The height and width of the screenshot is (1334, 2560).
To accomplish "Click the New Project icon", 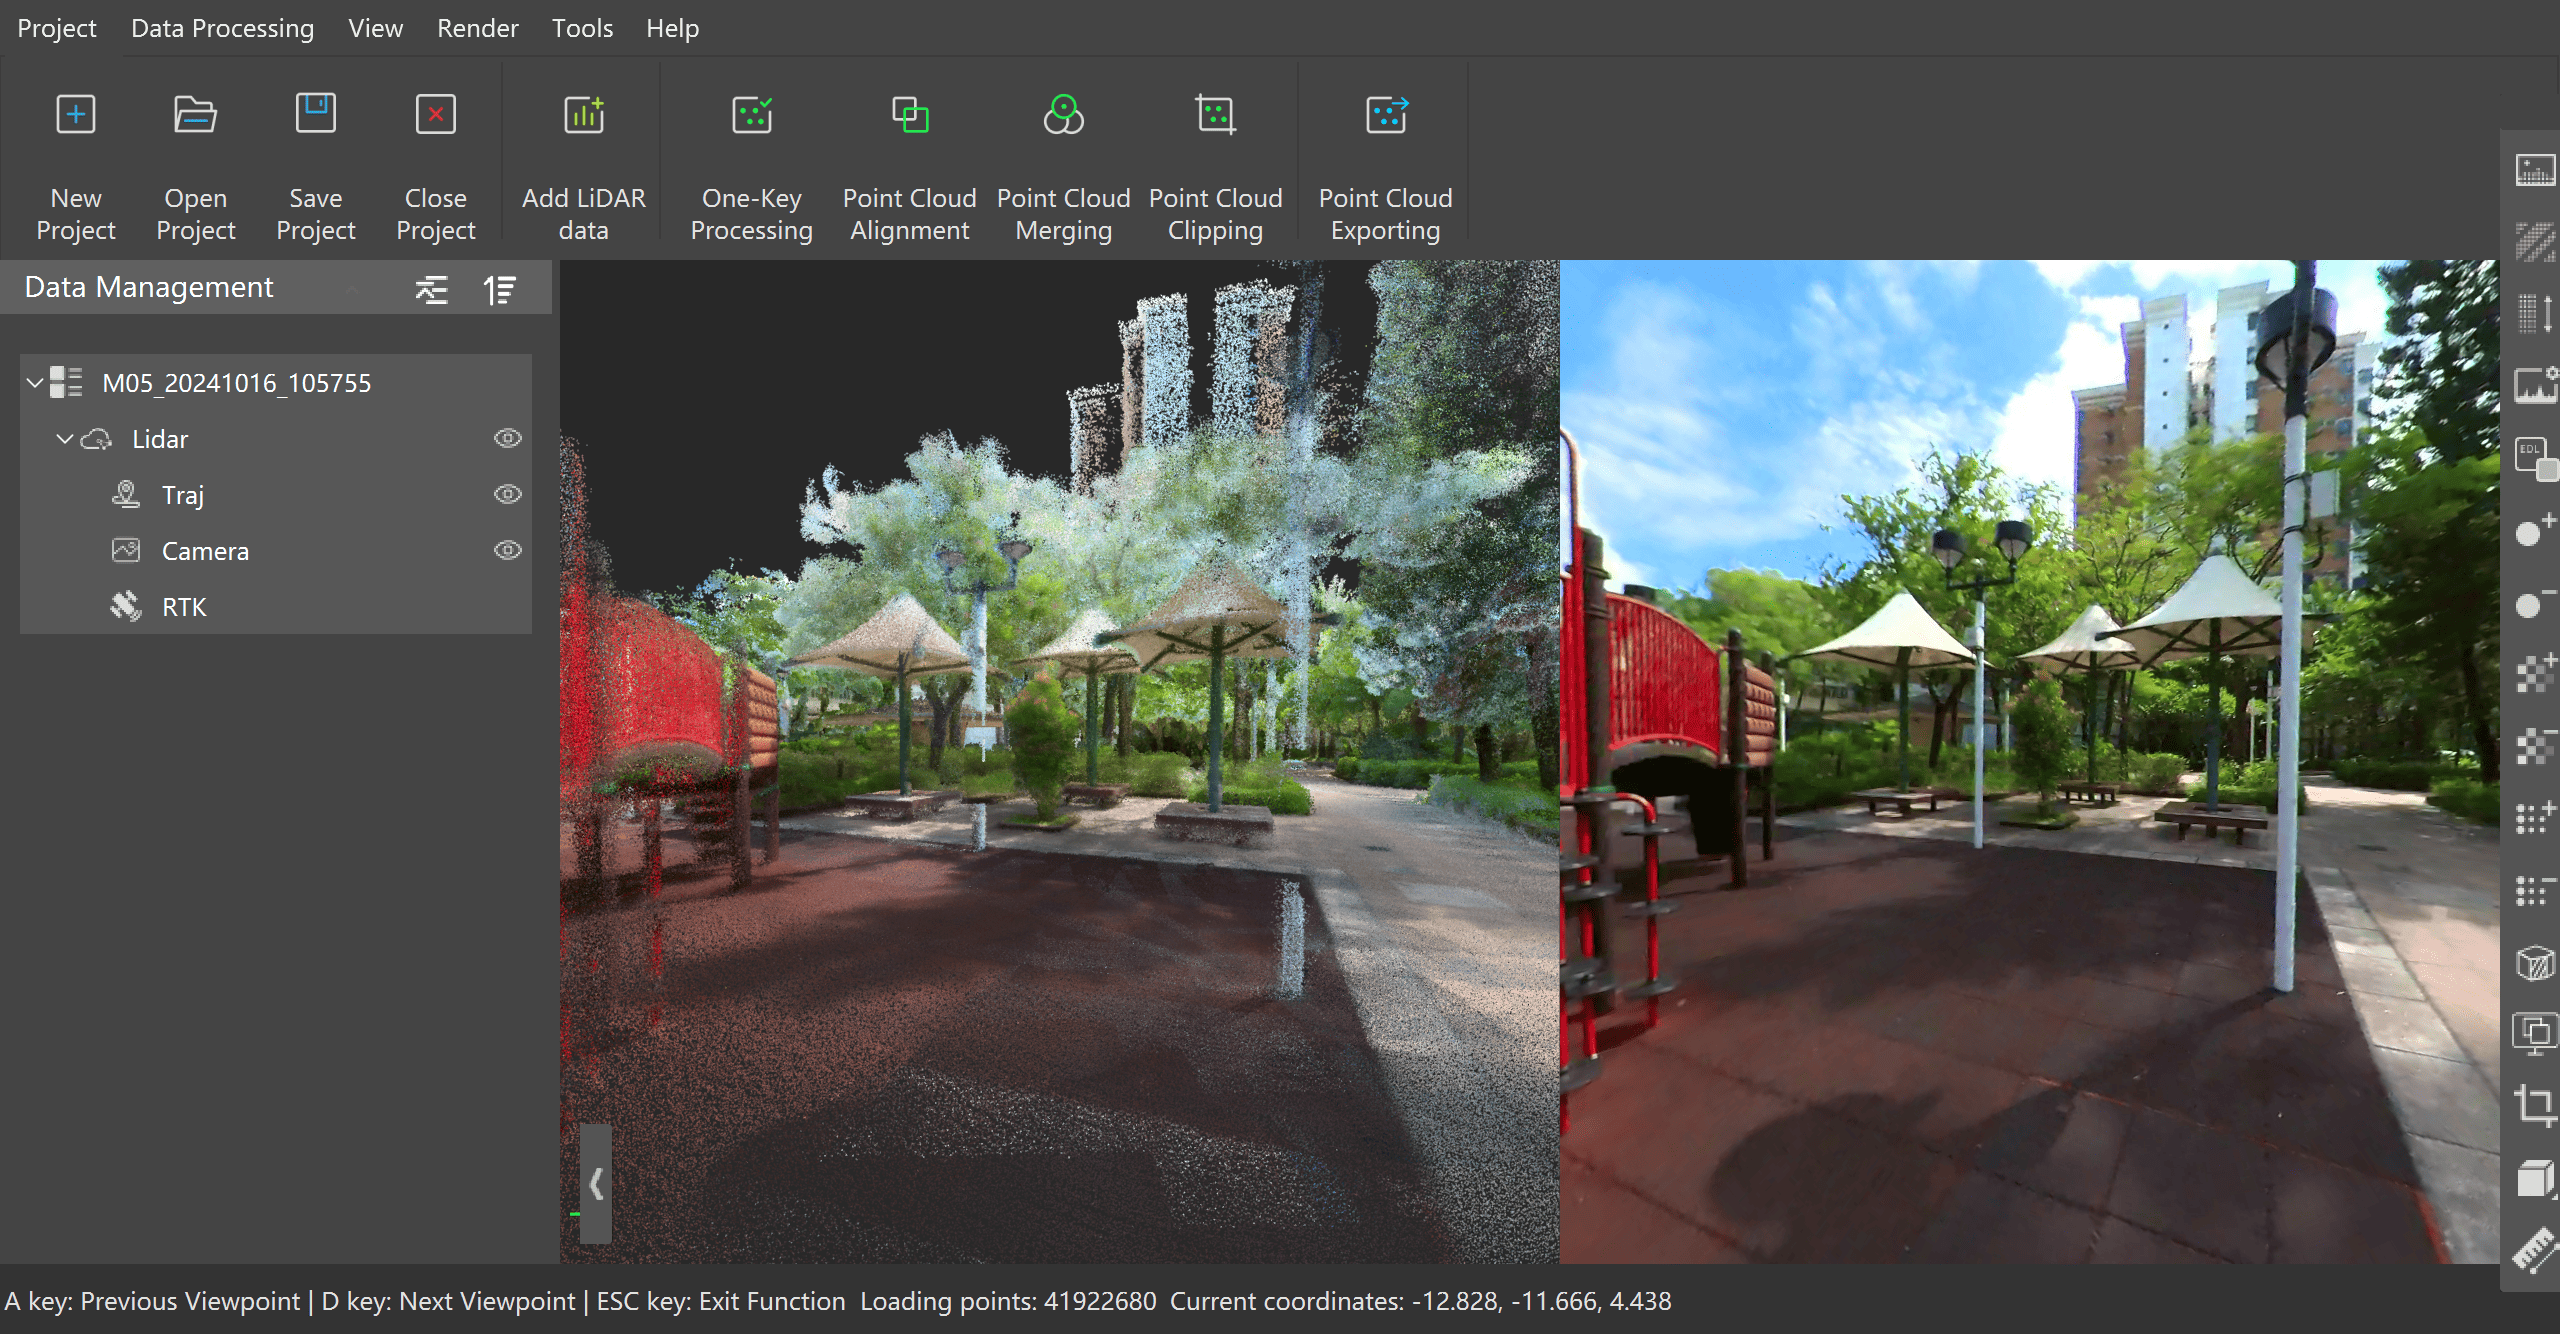I will [x=75, y=115].
